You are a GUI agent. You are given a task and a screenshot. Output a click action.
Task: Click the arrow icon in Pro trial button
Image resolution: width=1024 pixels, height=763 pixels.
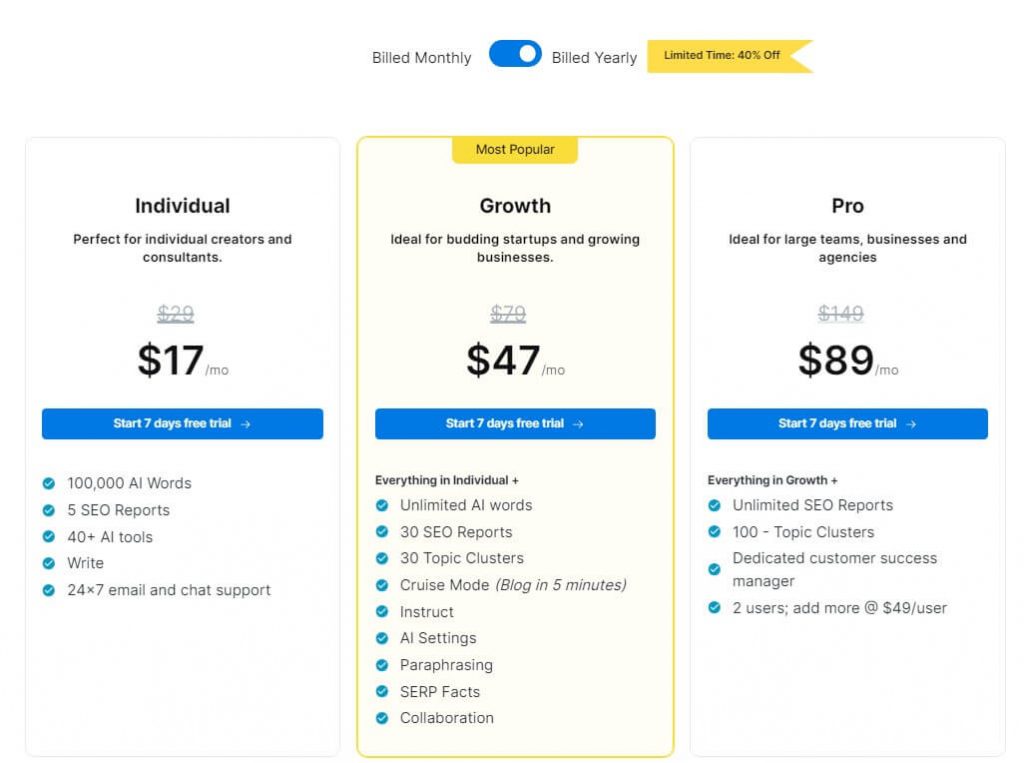(x=911, y=424)
